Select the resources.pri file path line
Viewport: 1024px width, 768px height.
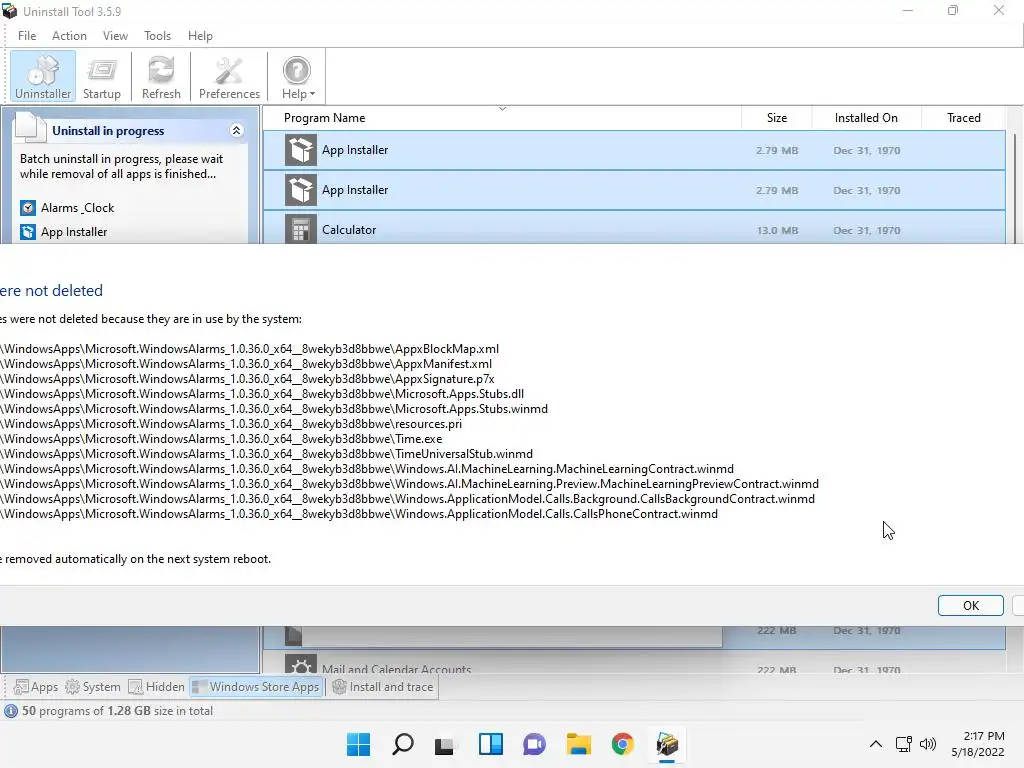tap(231, 424)
